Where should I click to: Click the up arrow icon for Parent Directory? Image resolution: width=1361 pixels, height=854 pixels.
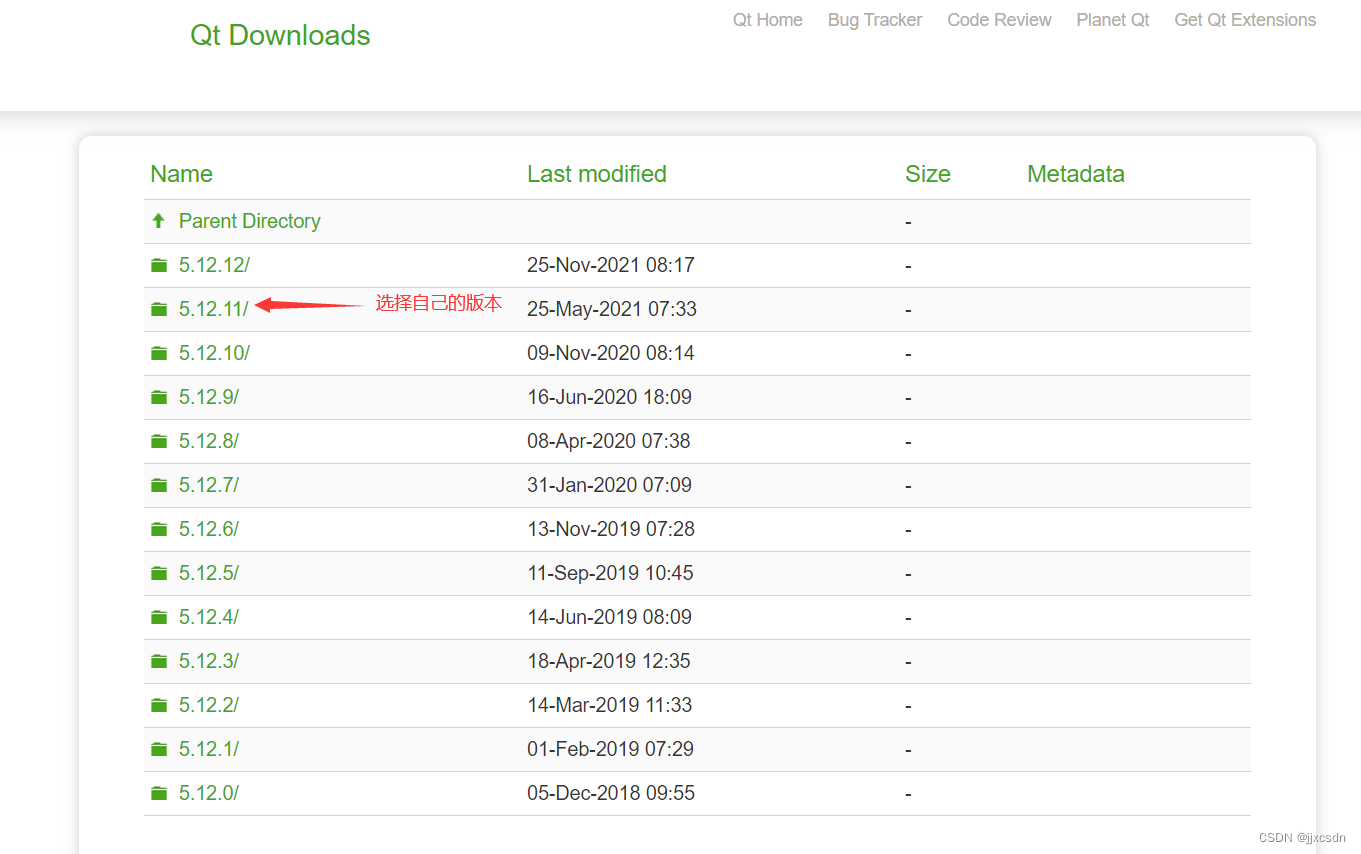(158, 221)
